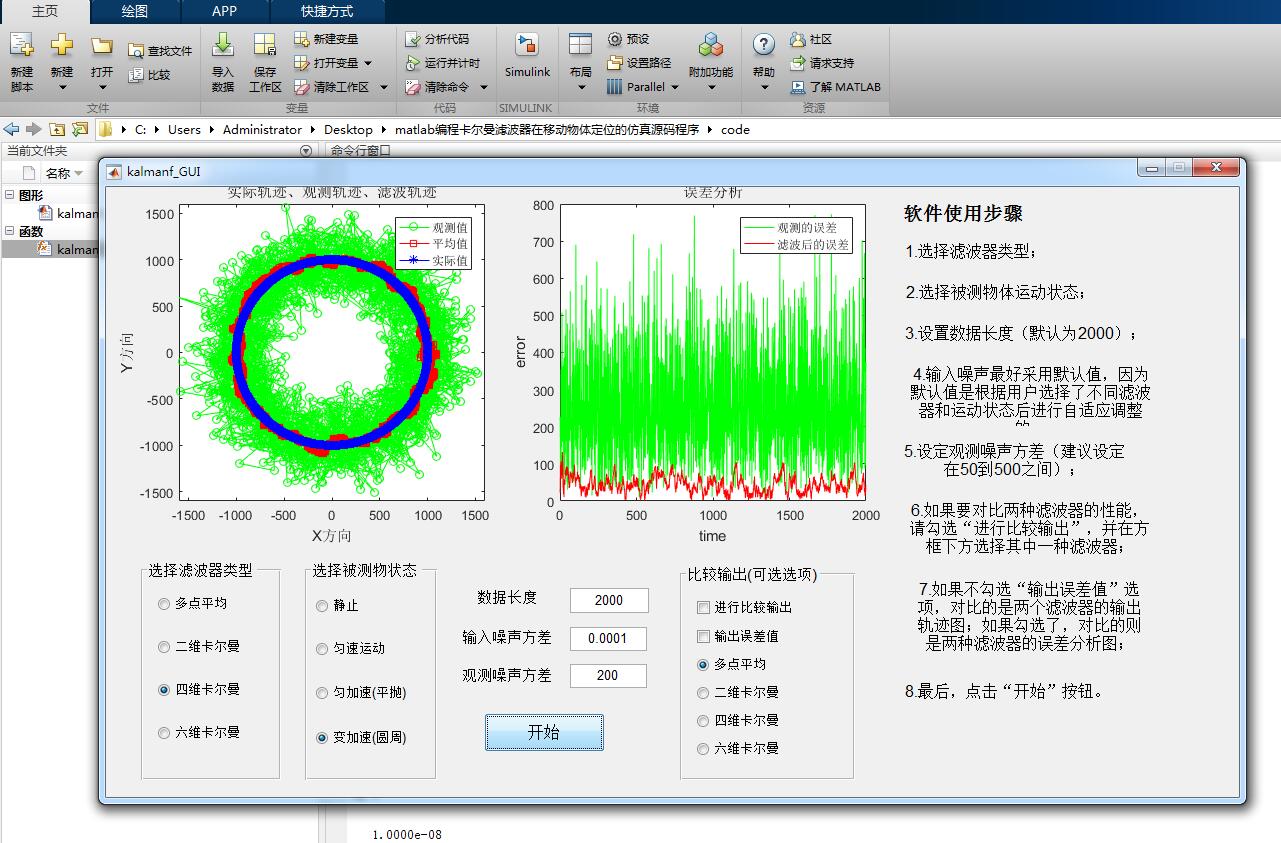Click Save Workspace (保存工作区) icon
This screenshot has height=843, width=1281.
(x=264, y=45)
